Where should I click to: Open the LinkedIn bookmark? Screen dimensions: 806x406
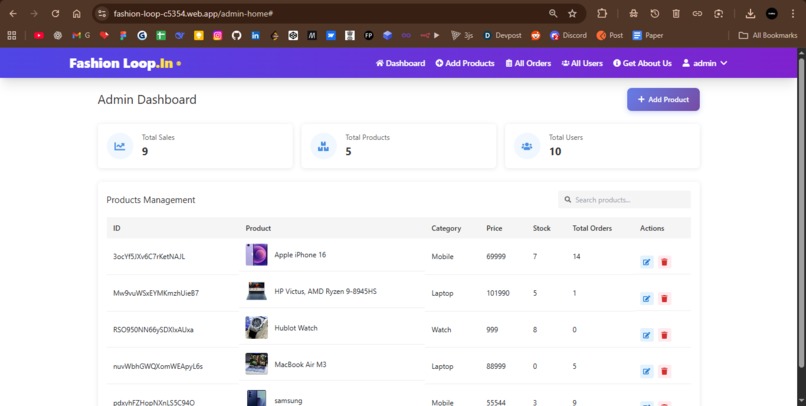coord(255,35)
